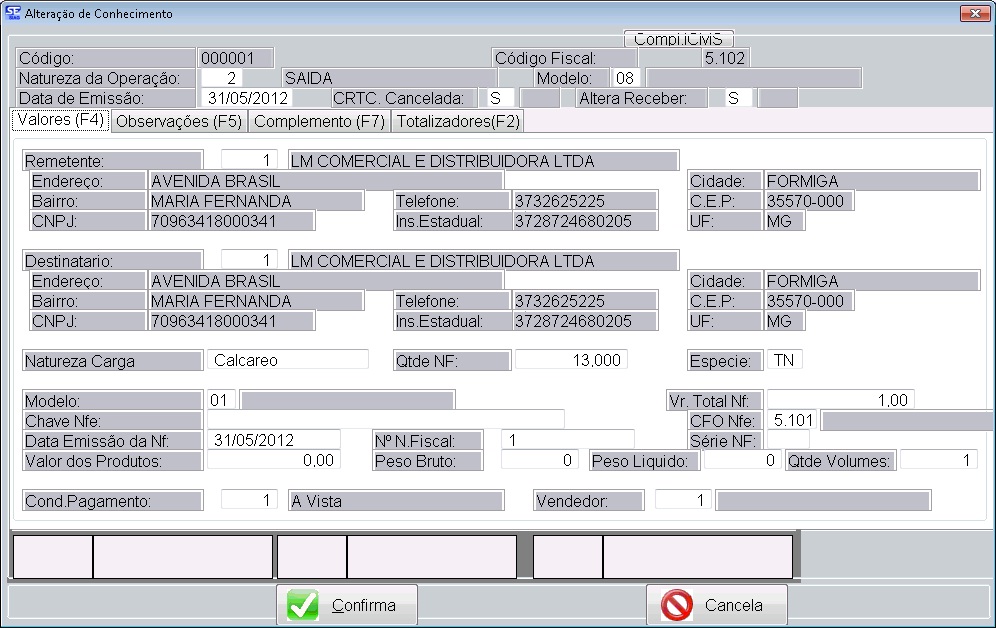Screen dimensions: 996x628
Task: Click the Natureza da Operação code field
Action: (x=222, y=78)
